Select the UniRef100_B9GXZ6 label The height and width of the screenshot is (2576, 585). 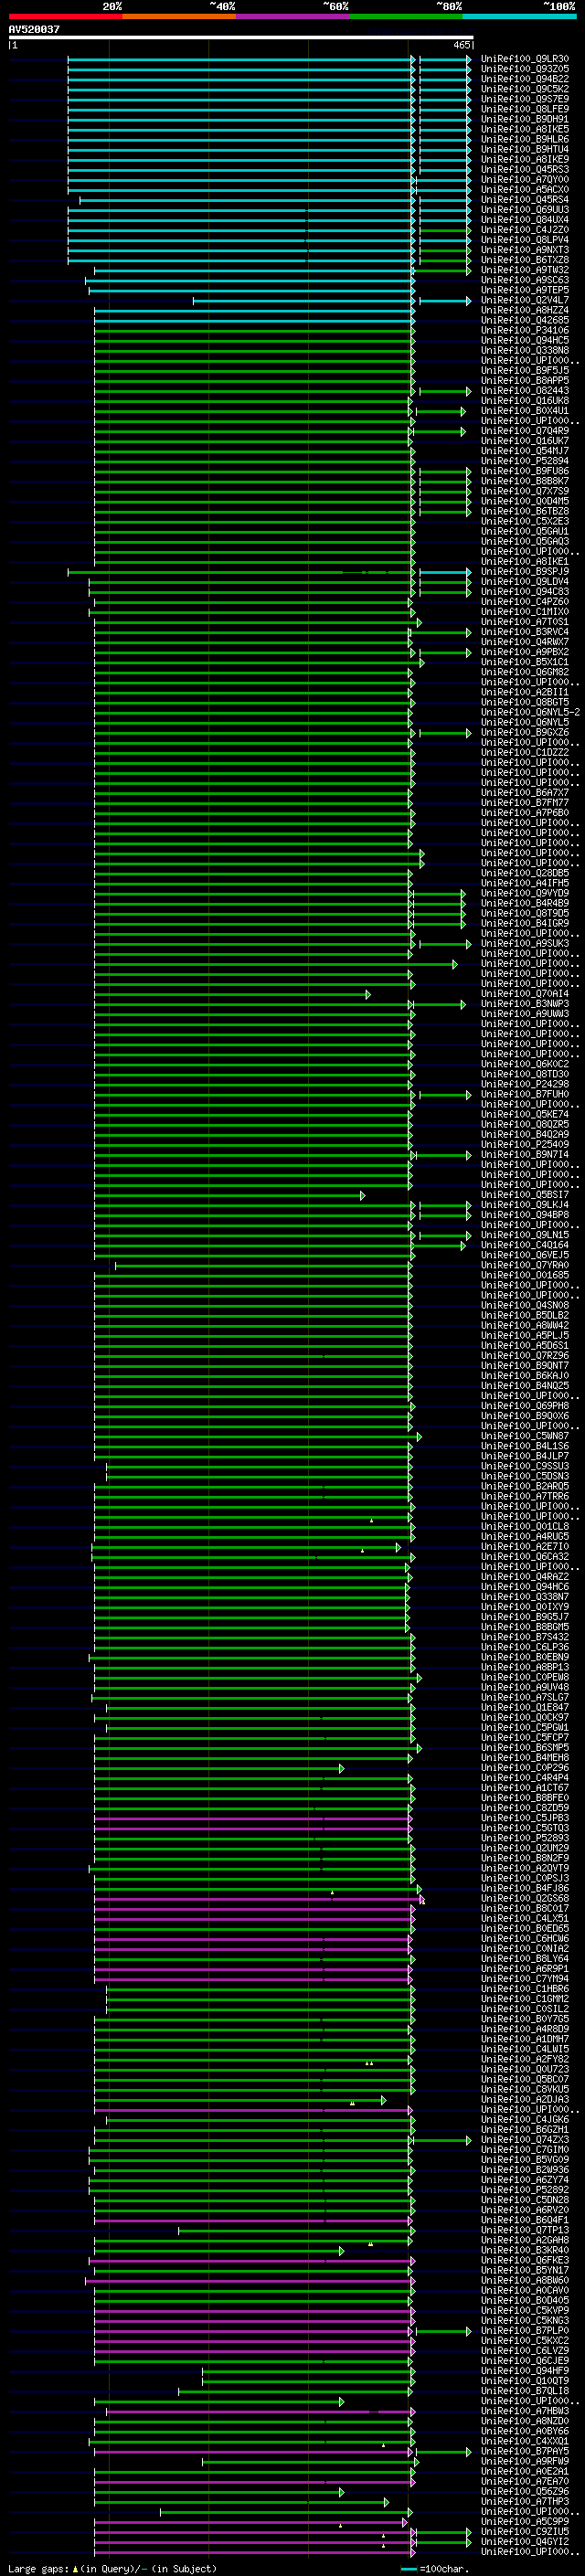click(x=525, y=732)
